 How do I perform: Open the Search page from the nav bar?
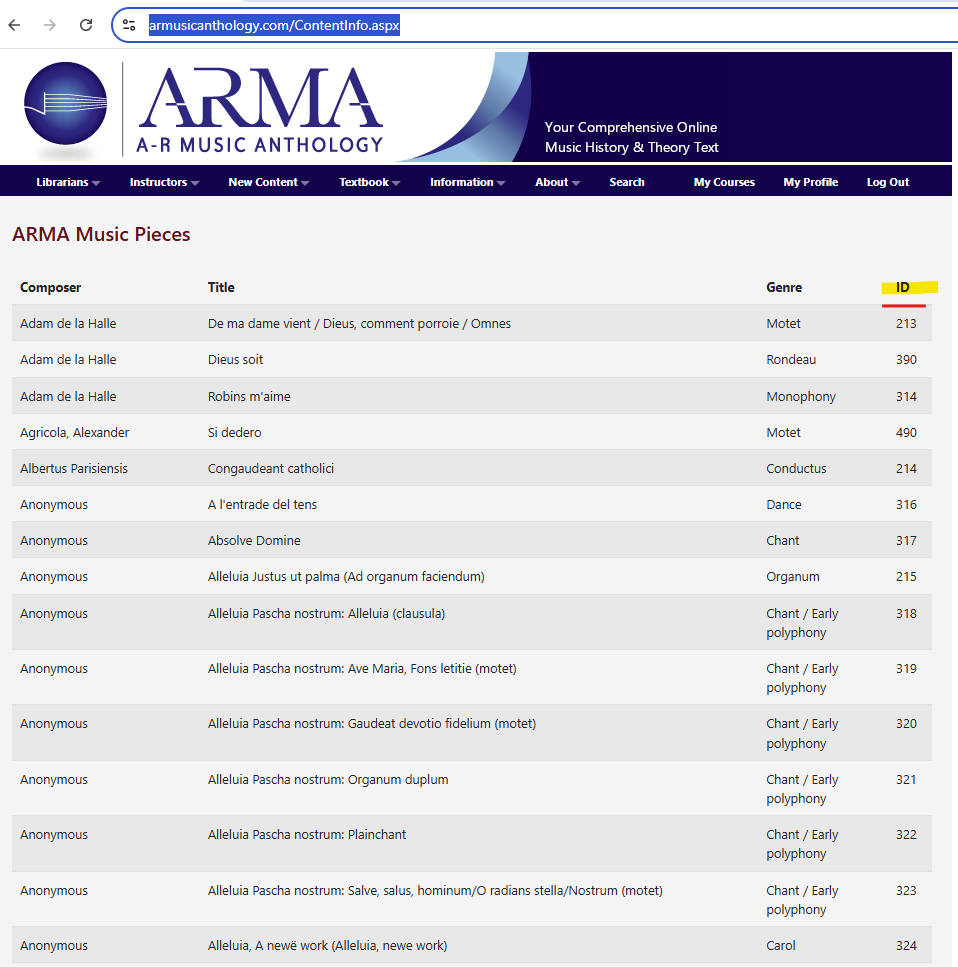627,182
